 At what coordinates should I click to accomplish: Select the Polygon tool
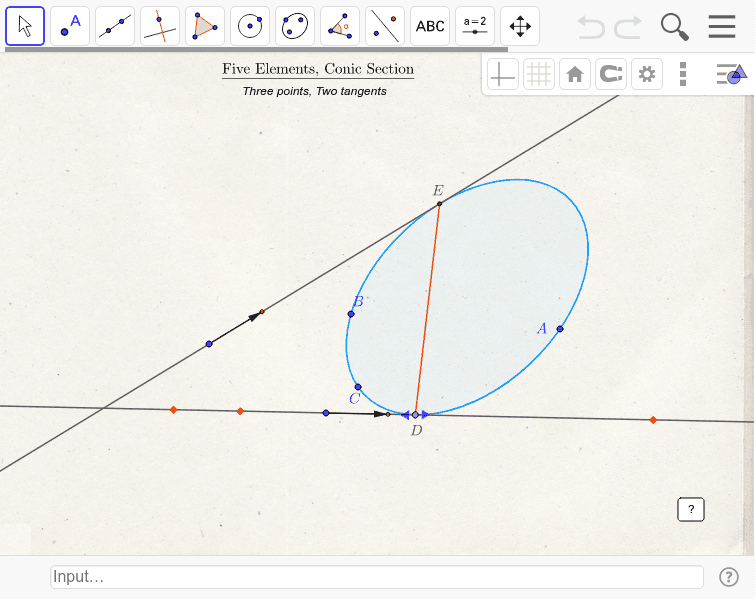tap(205, 26)
